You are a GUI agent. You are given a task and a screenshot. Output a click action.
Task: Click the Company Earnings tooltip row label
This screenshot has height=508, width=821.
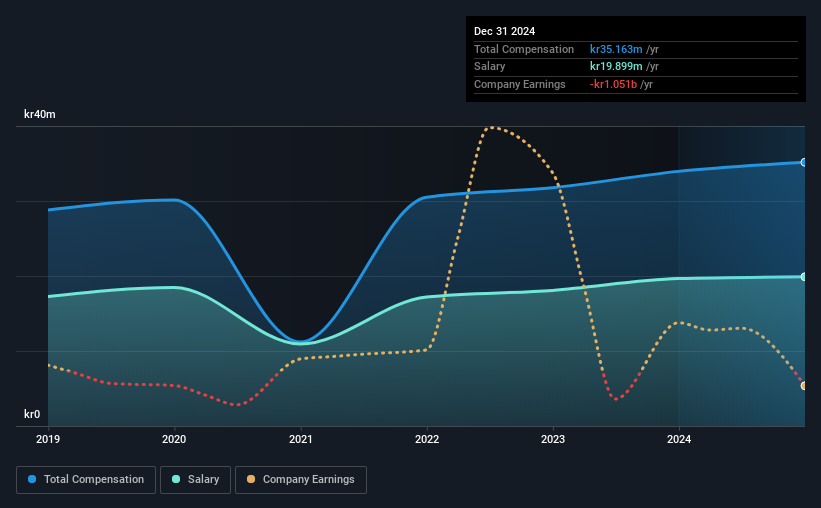click(x=519, y=84)
